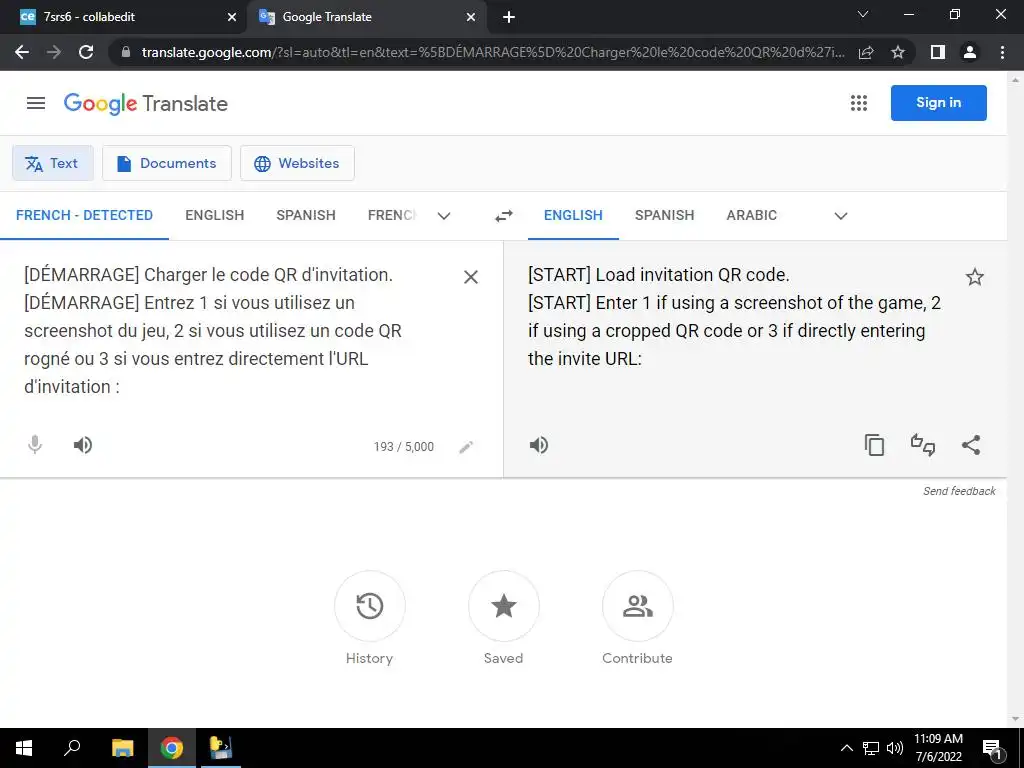Listen to the English translation
This screenshot has width=1024, height=768.
point(539,445)
